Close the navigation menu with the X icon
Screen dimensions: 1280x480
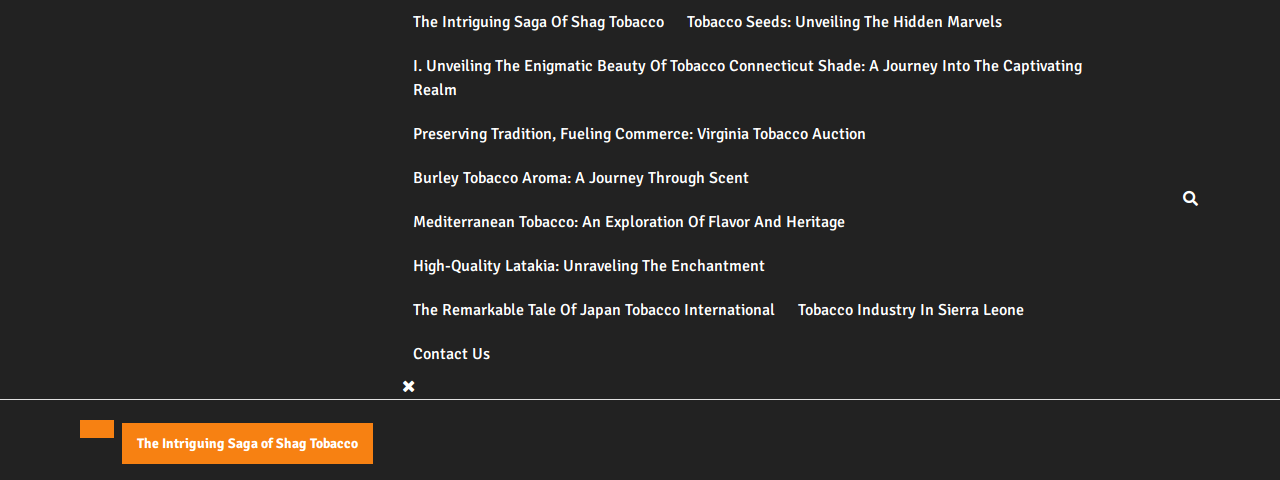pyautogui.click(x=408, y=386)
